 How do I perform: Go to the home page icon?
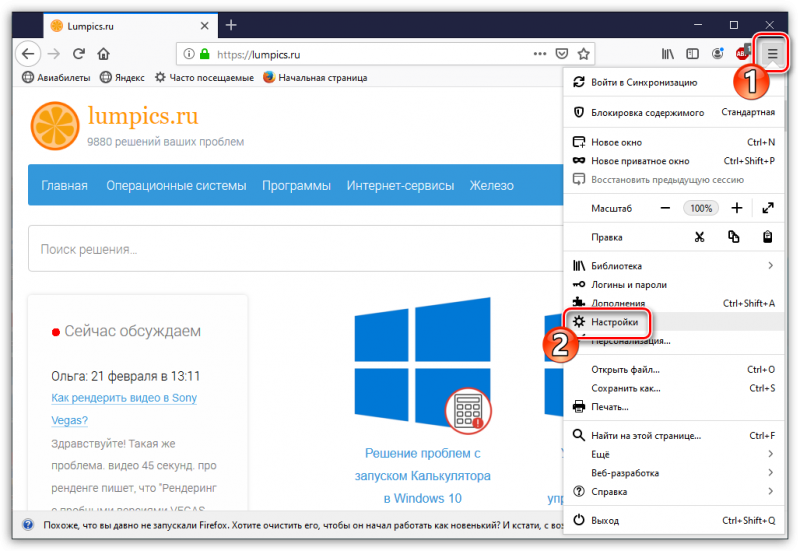[x=104, y=54]
